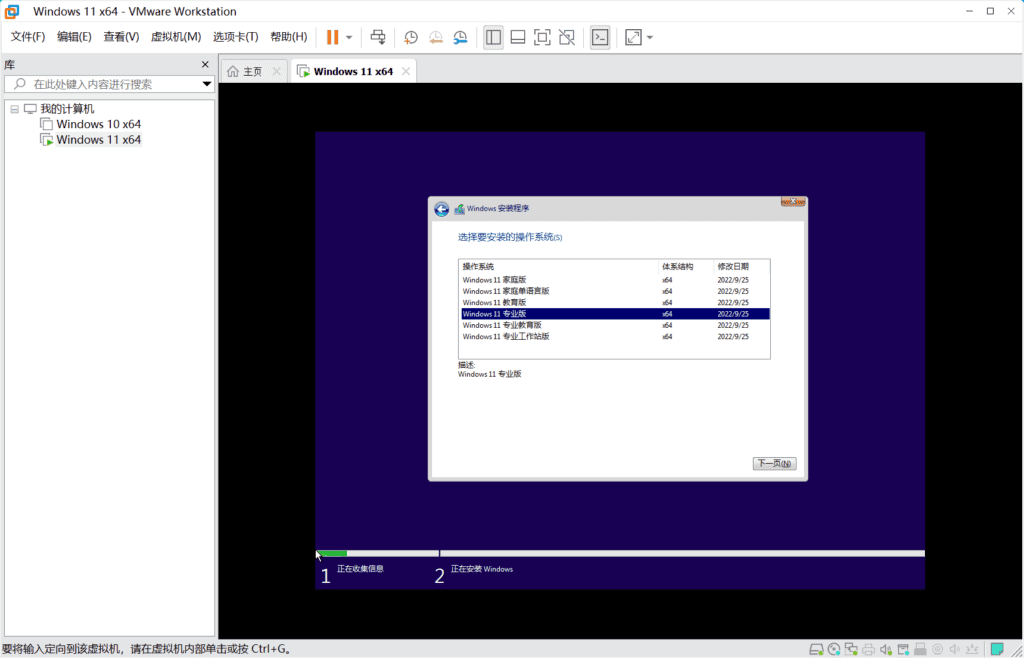The height and width of the screenshot is (658, 1024).
Task: Collapse the 我的计算机 tree node
Action: pyautogui.click(x=14, y=109)
